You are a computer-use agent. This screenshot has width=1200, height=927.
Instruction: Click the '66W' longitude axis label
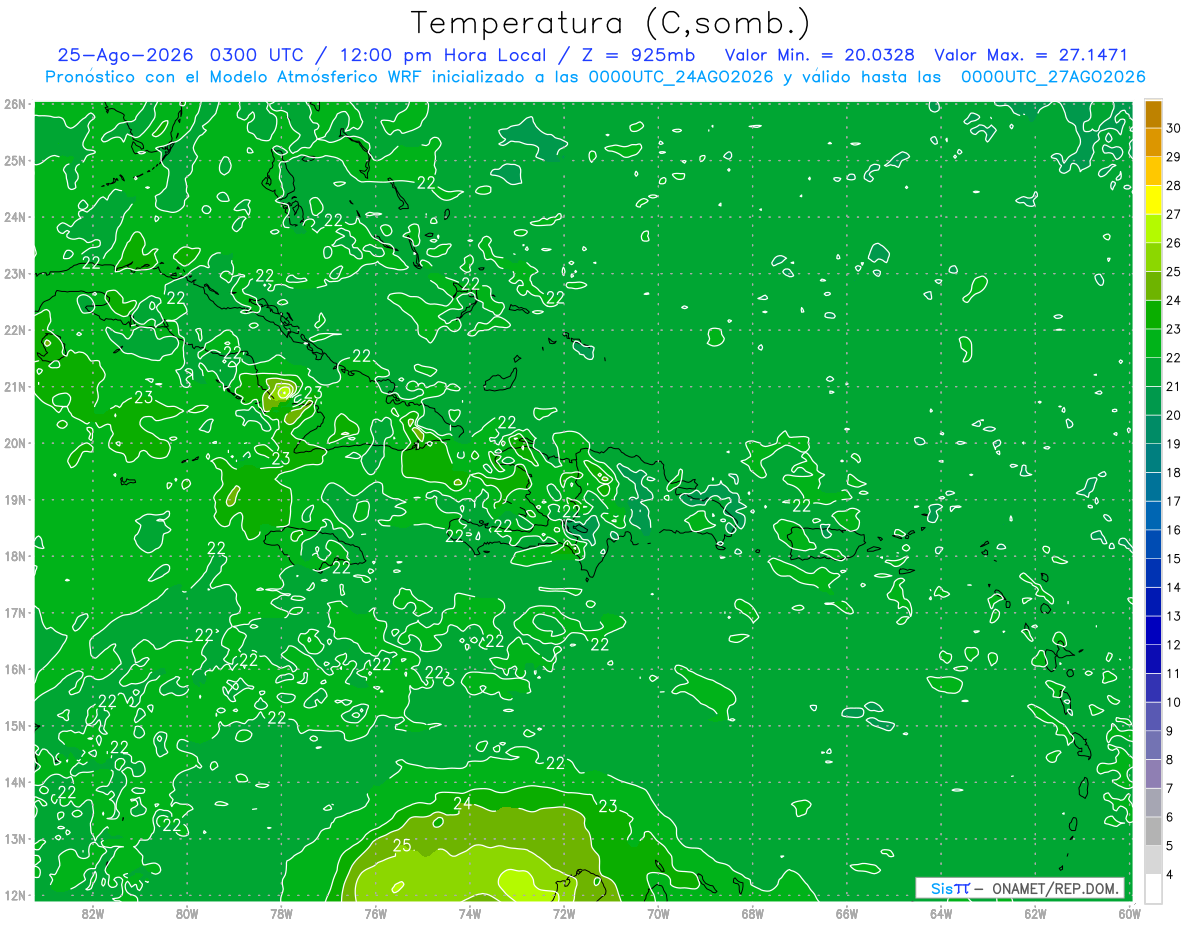847,913
